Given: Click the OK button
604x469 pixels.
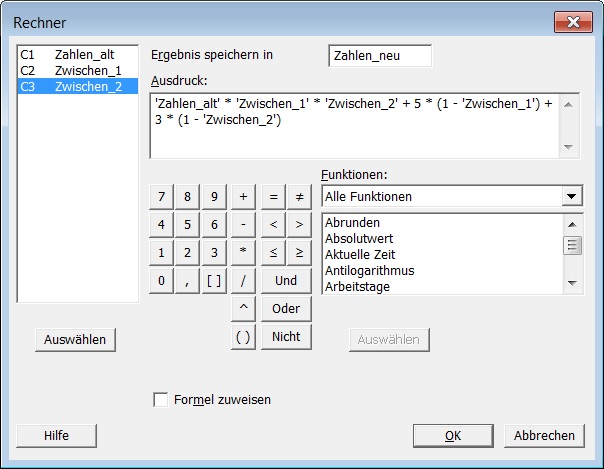Looking at the screenshot, I should [x=453, y=436].
